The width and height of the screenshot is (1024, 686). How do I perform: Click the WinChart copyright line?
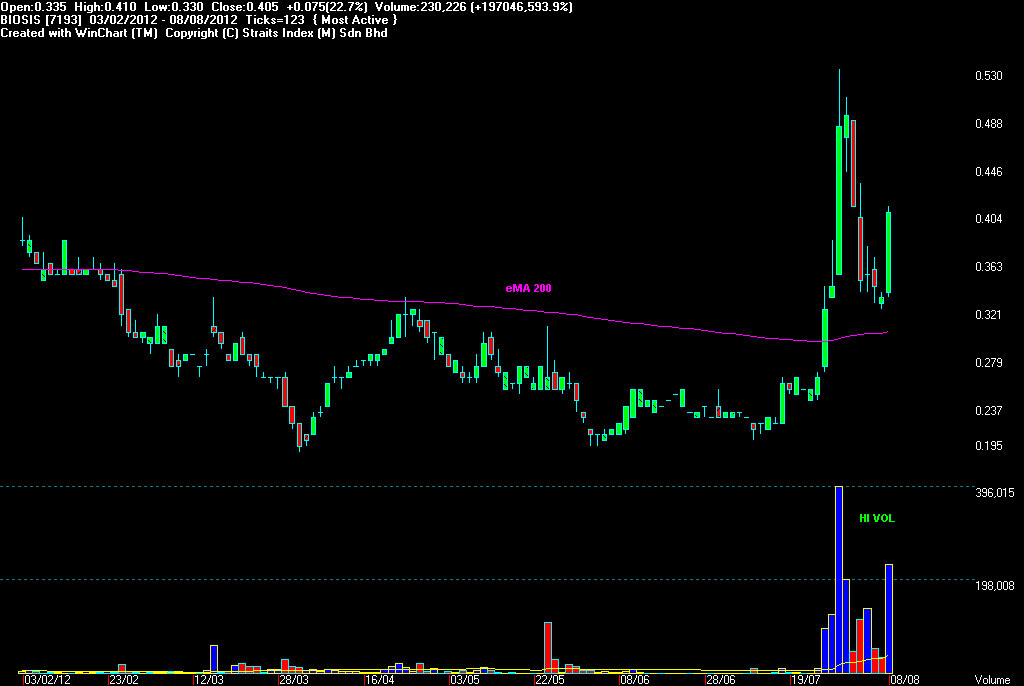tap(194, 33)
